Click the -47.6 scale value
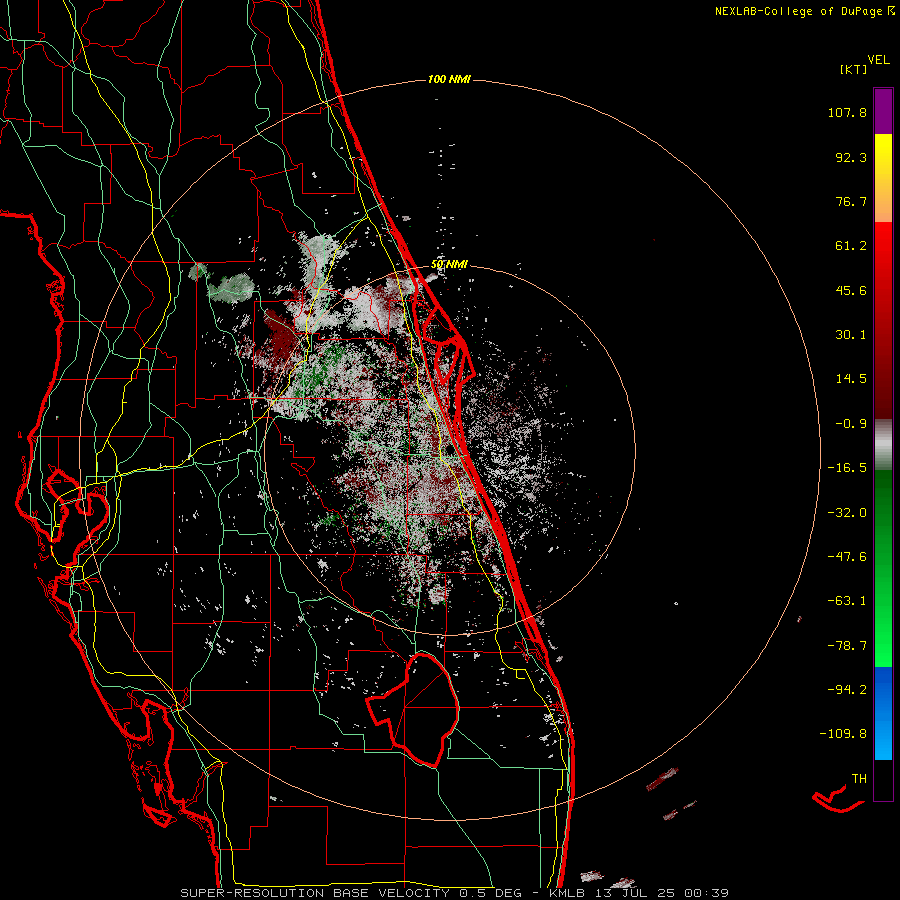 [x=847, y=557]
